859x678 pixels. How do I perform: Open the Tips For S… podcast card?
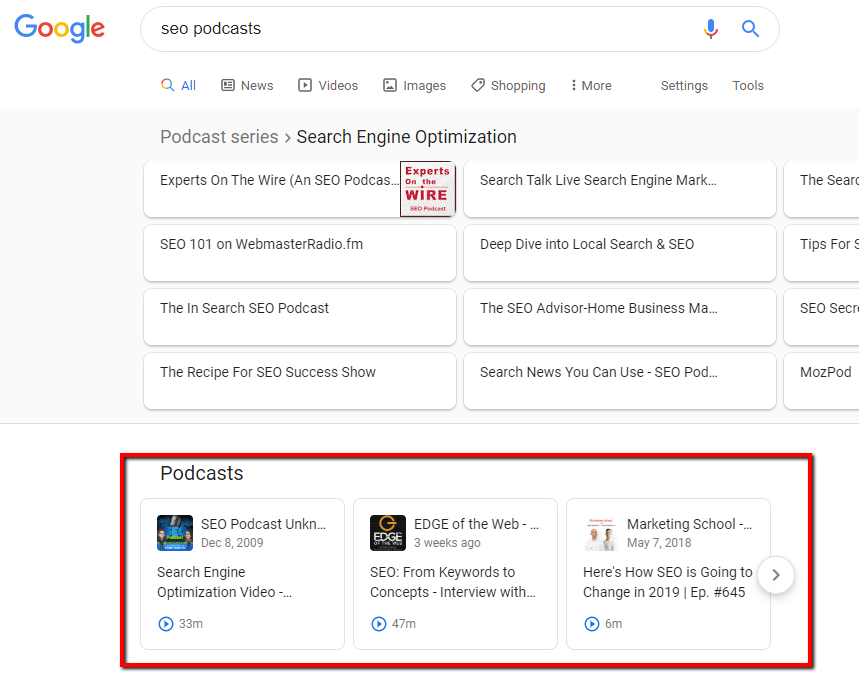pos(821,253)
